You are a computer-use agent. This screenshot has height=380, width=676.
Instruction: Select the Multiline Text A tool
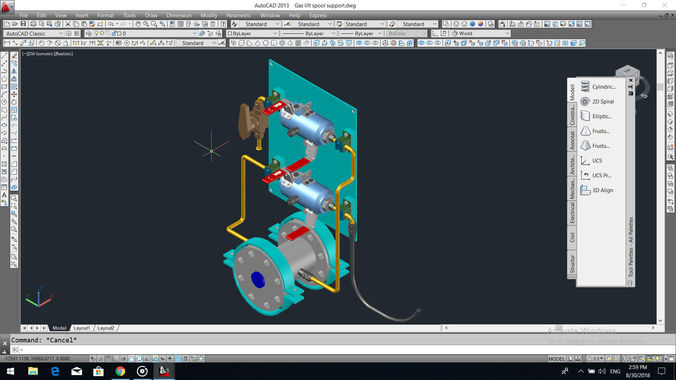pos(4,195)
